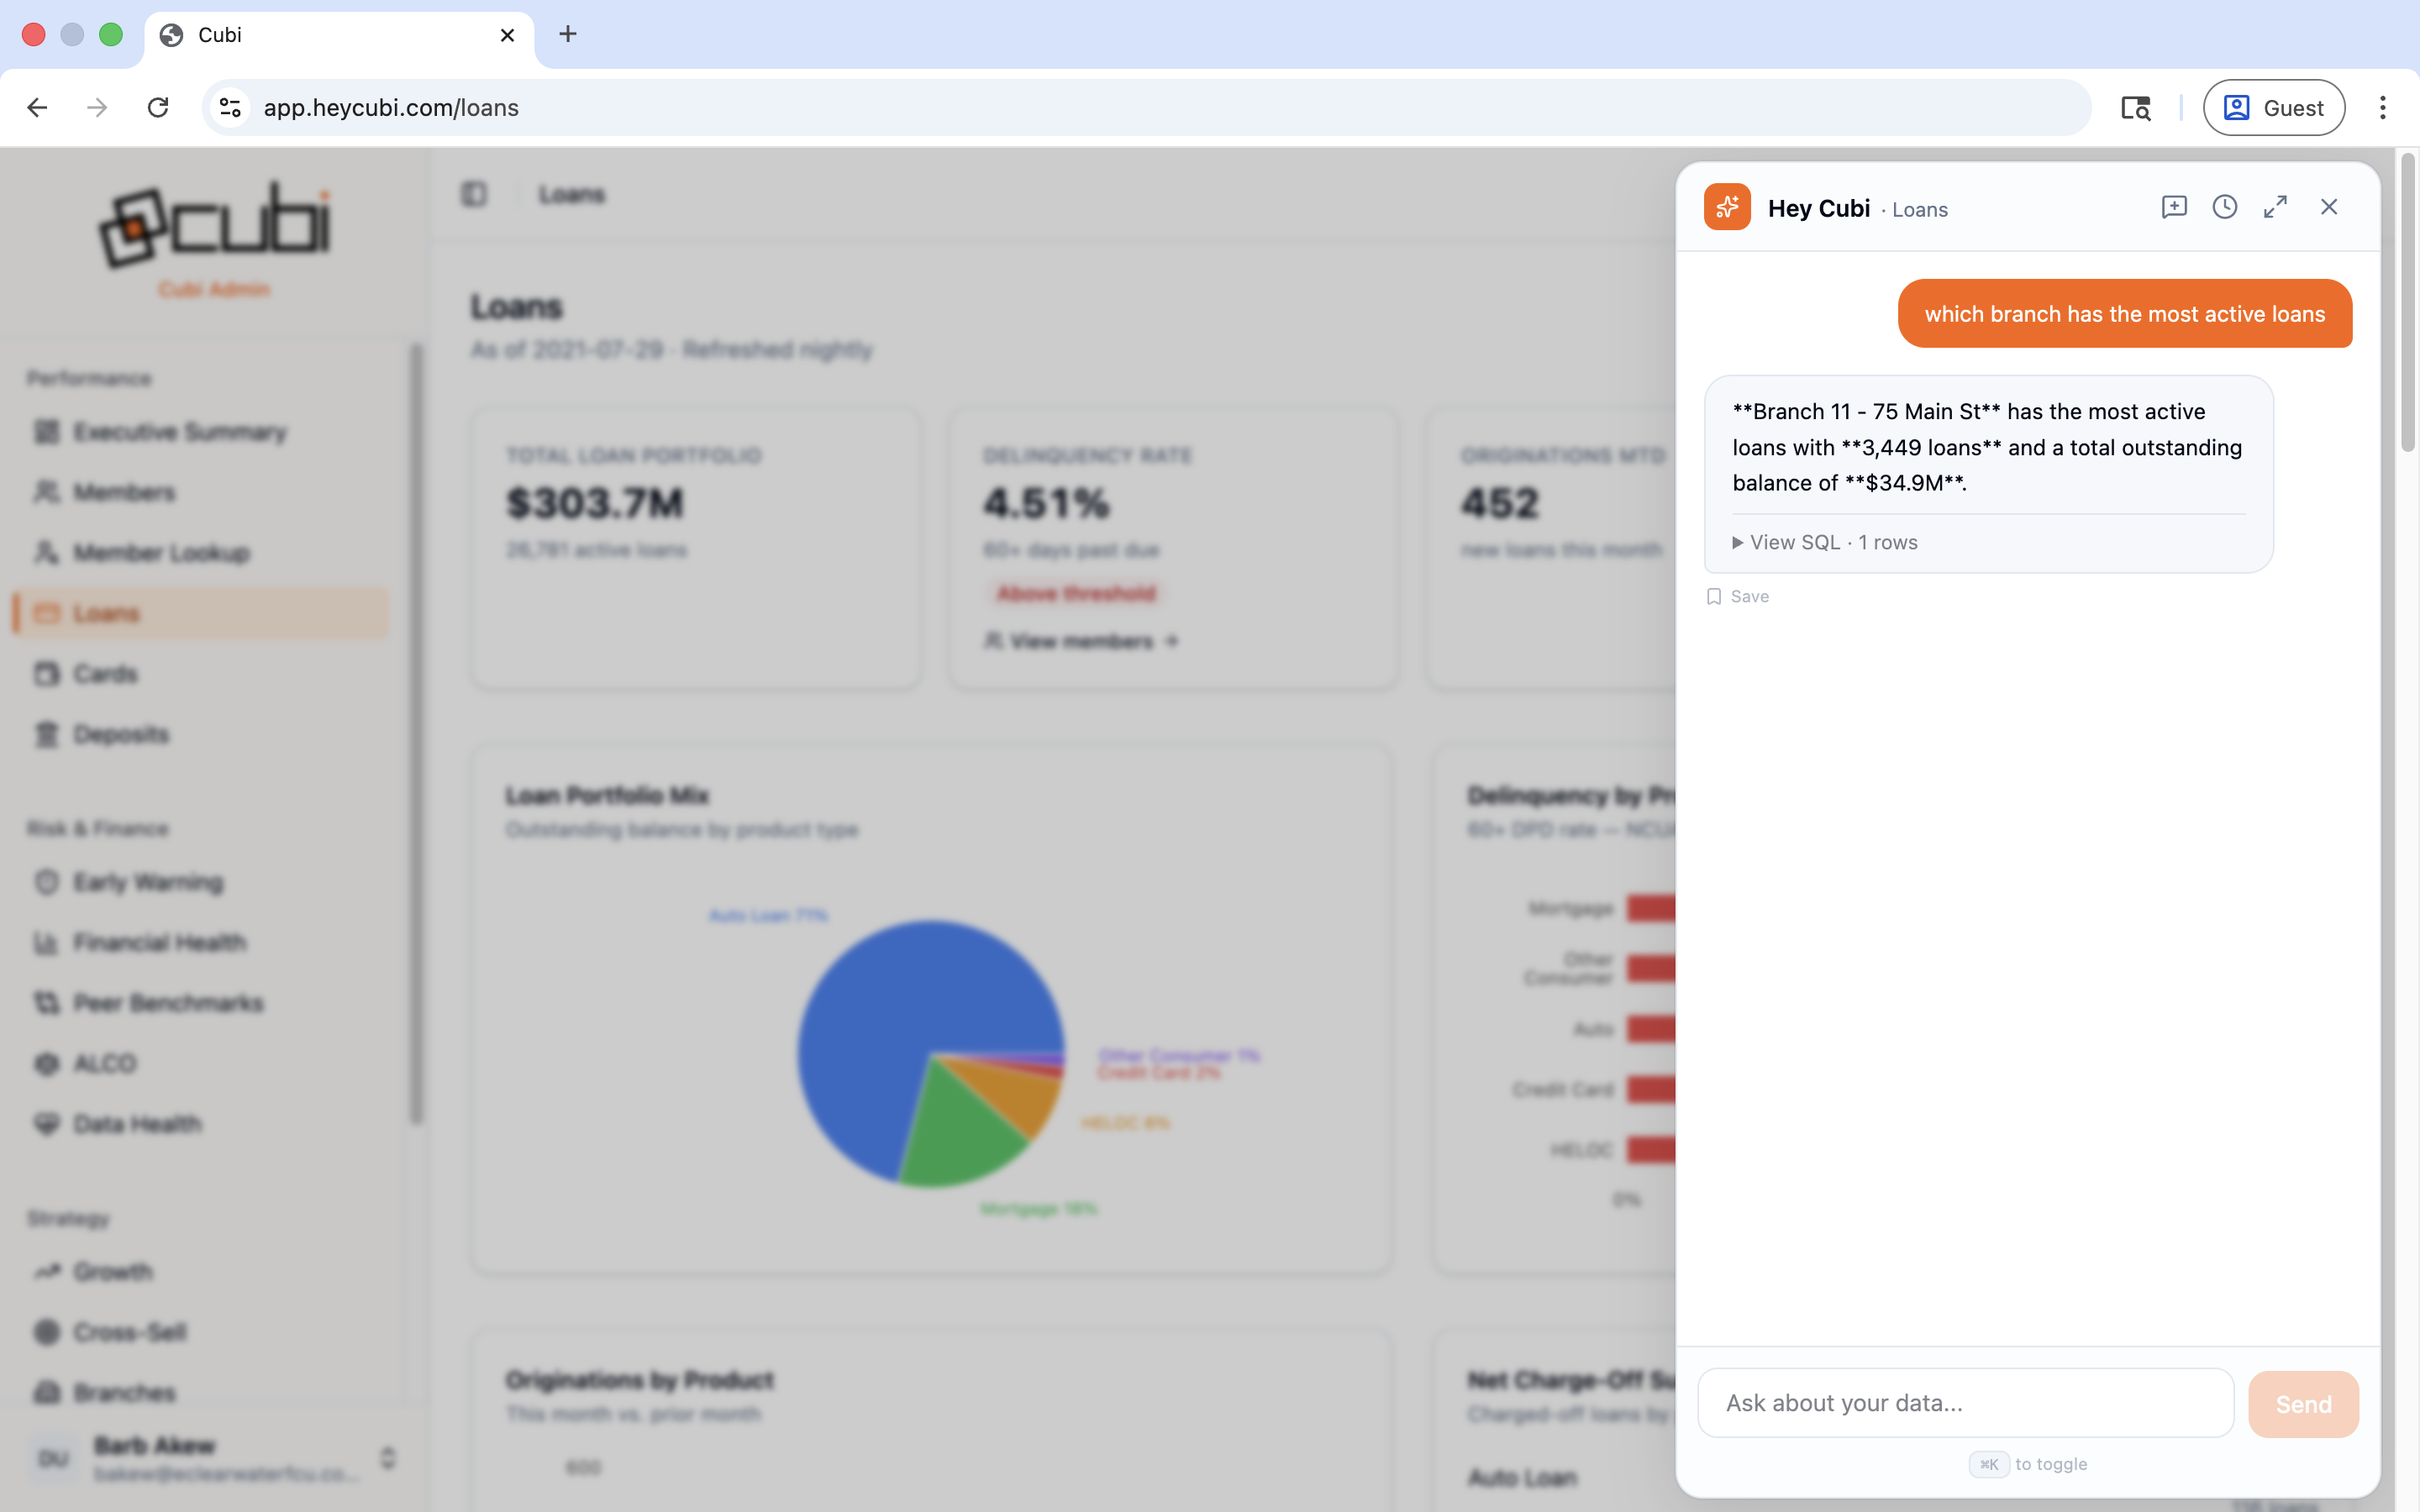Open the Guest profile button
This screenshot has height=1512, width=2420.
pos(2273,108)
